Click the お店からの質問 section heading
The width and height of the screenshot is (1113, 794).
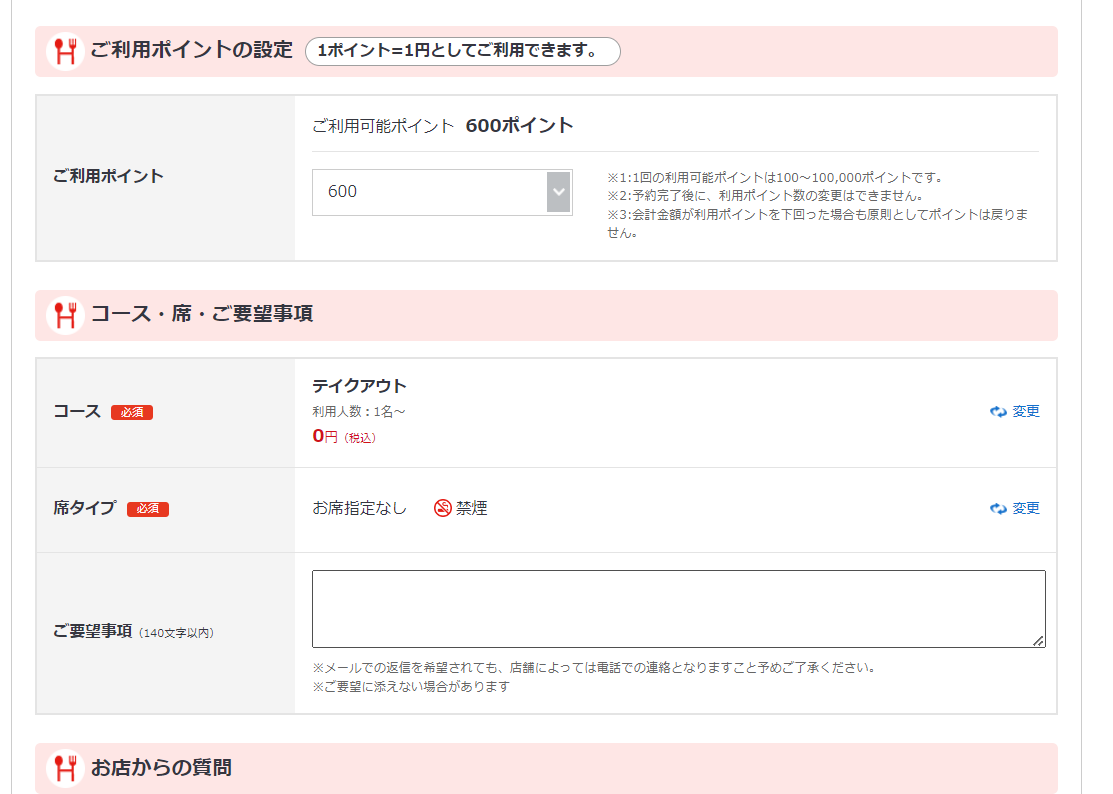coord(161,768)
